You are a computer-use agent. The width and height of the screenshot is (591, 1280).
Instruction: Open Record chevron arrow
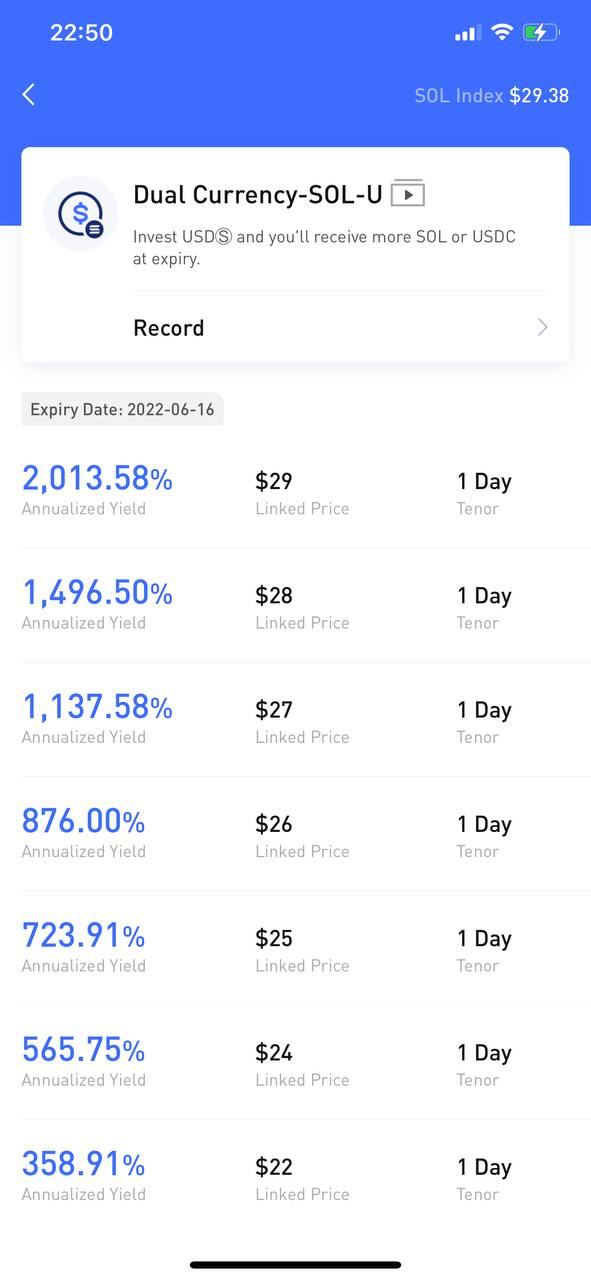pos(542,327)
